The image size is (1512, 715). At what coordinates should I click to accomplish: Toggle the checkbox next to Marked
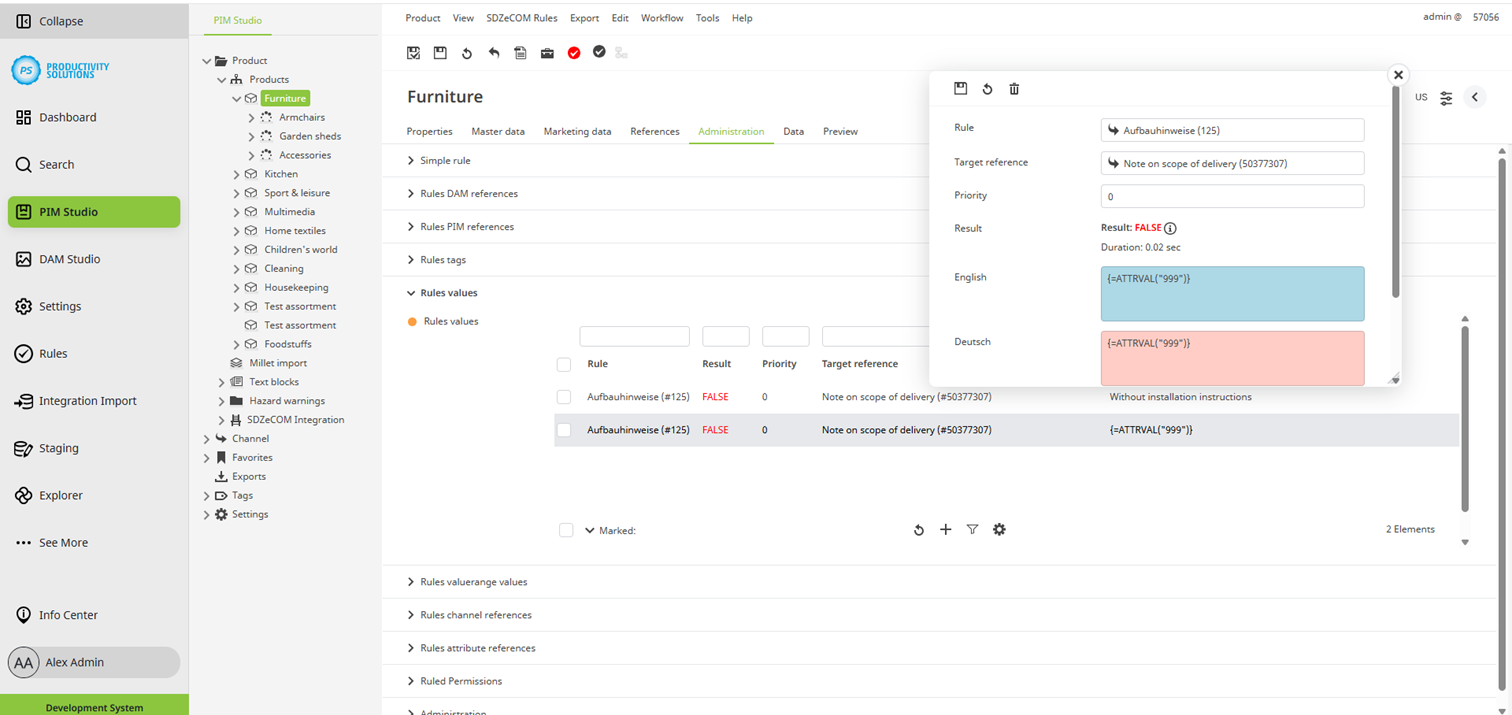(566, 530)
